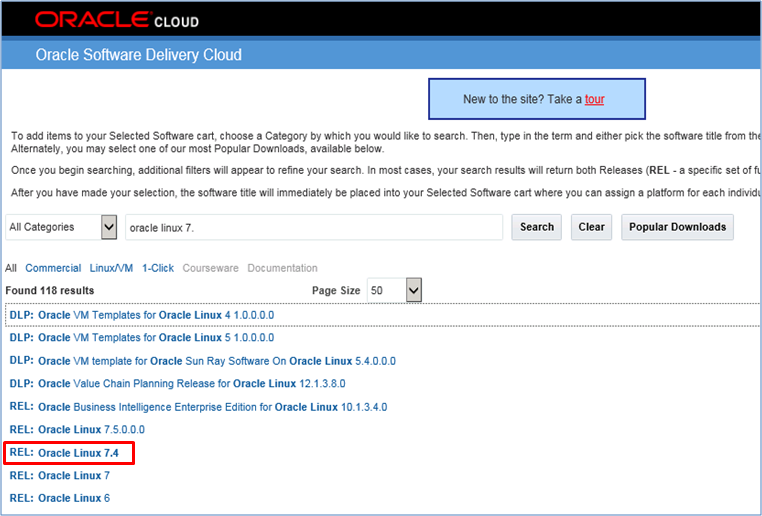Open Popular Downloads
The width and height of the screenshot is (762, 516).
[x=677, y=227]
